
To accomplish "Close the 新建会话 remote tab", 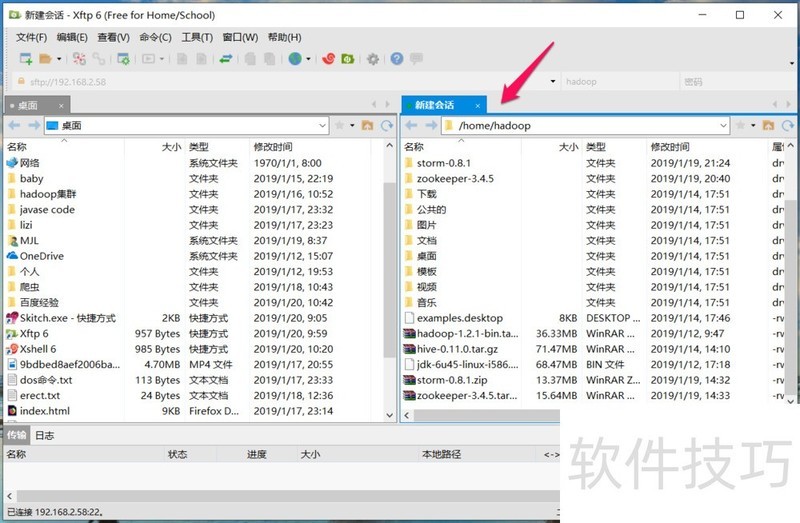I will click(478, 106).
